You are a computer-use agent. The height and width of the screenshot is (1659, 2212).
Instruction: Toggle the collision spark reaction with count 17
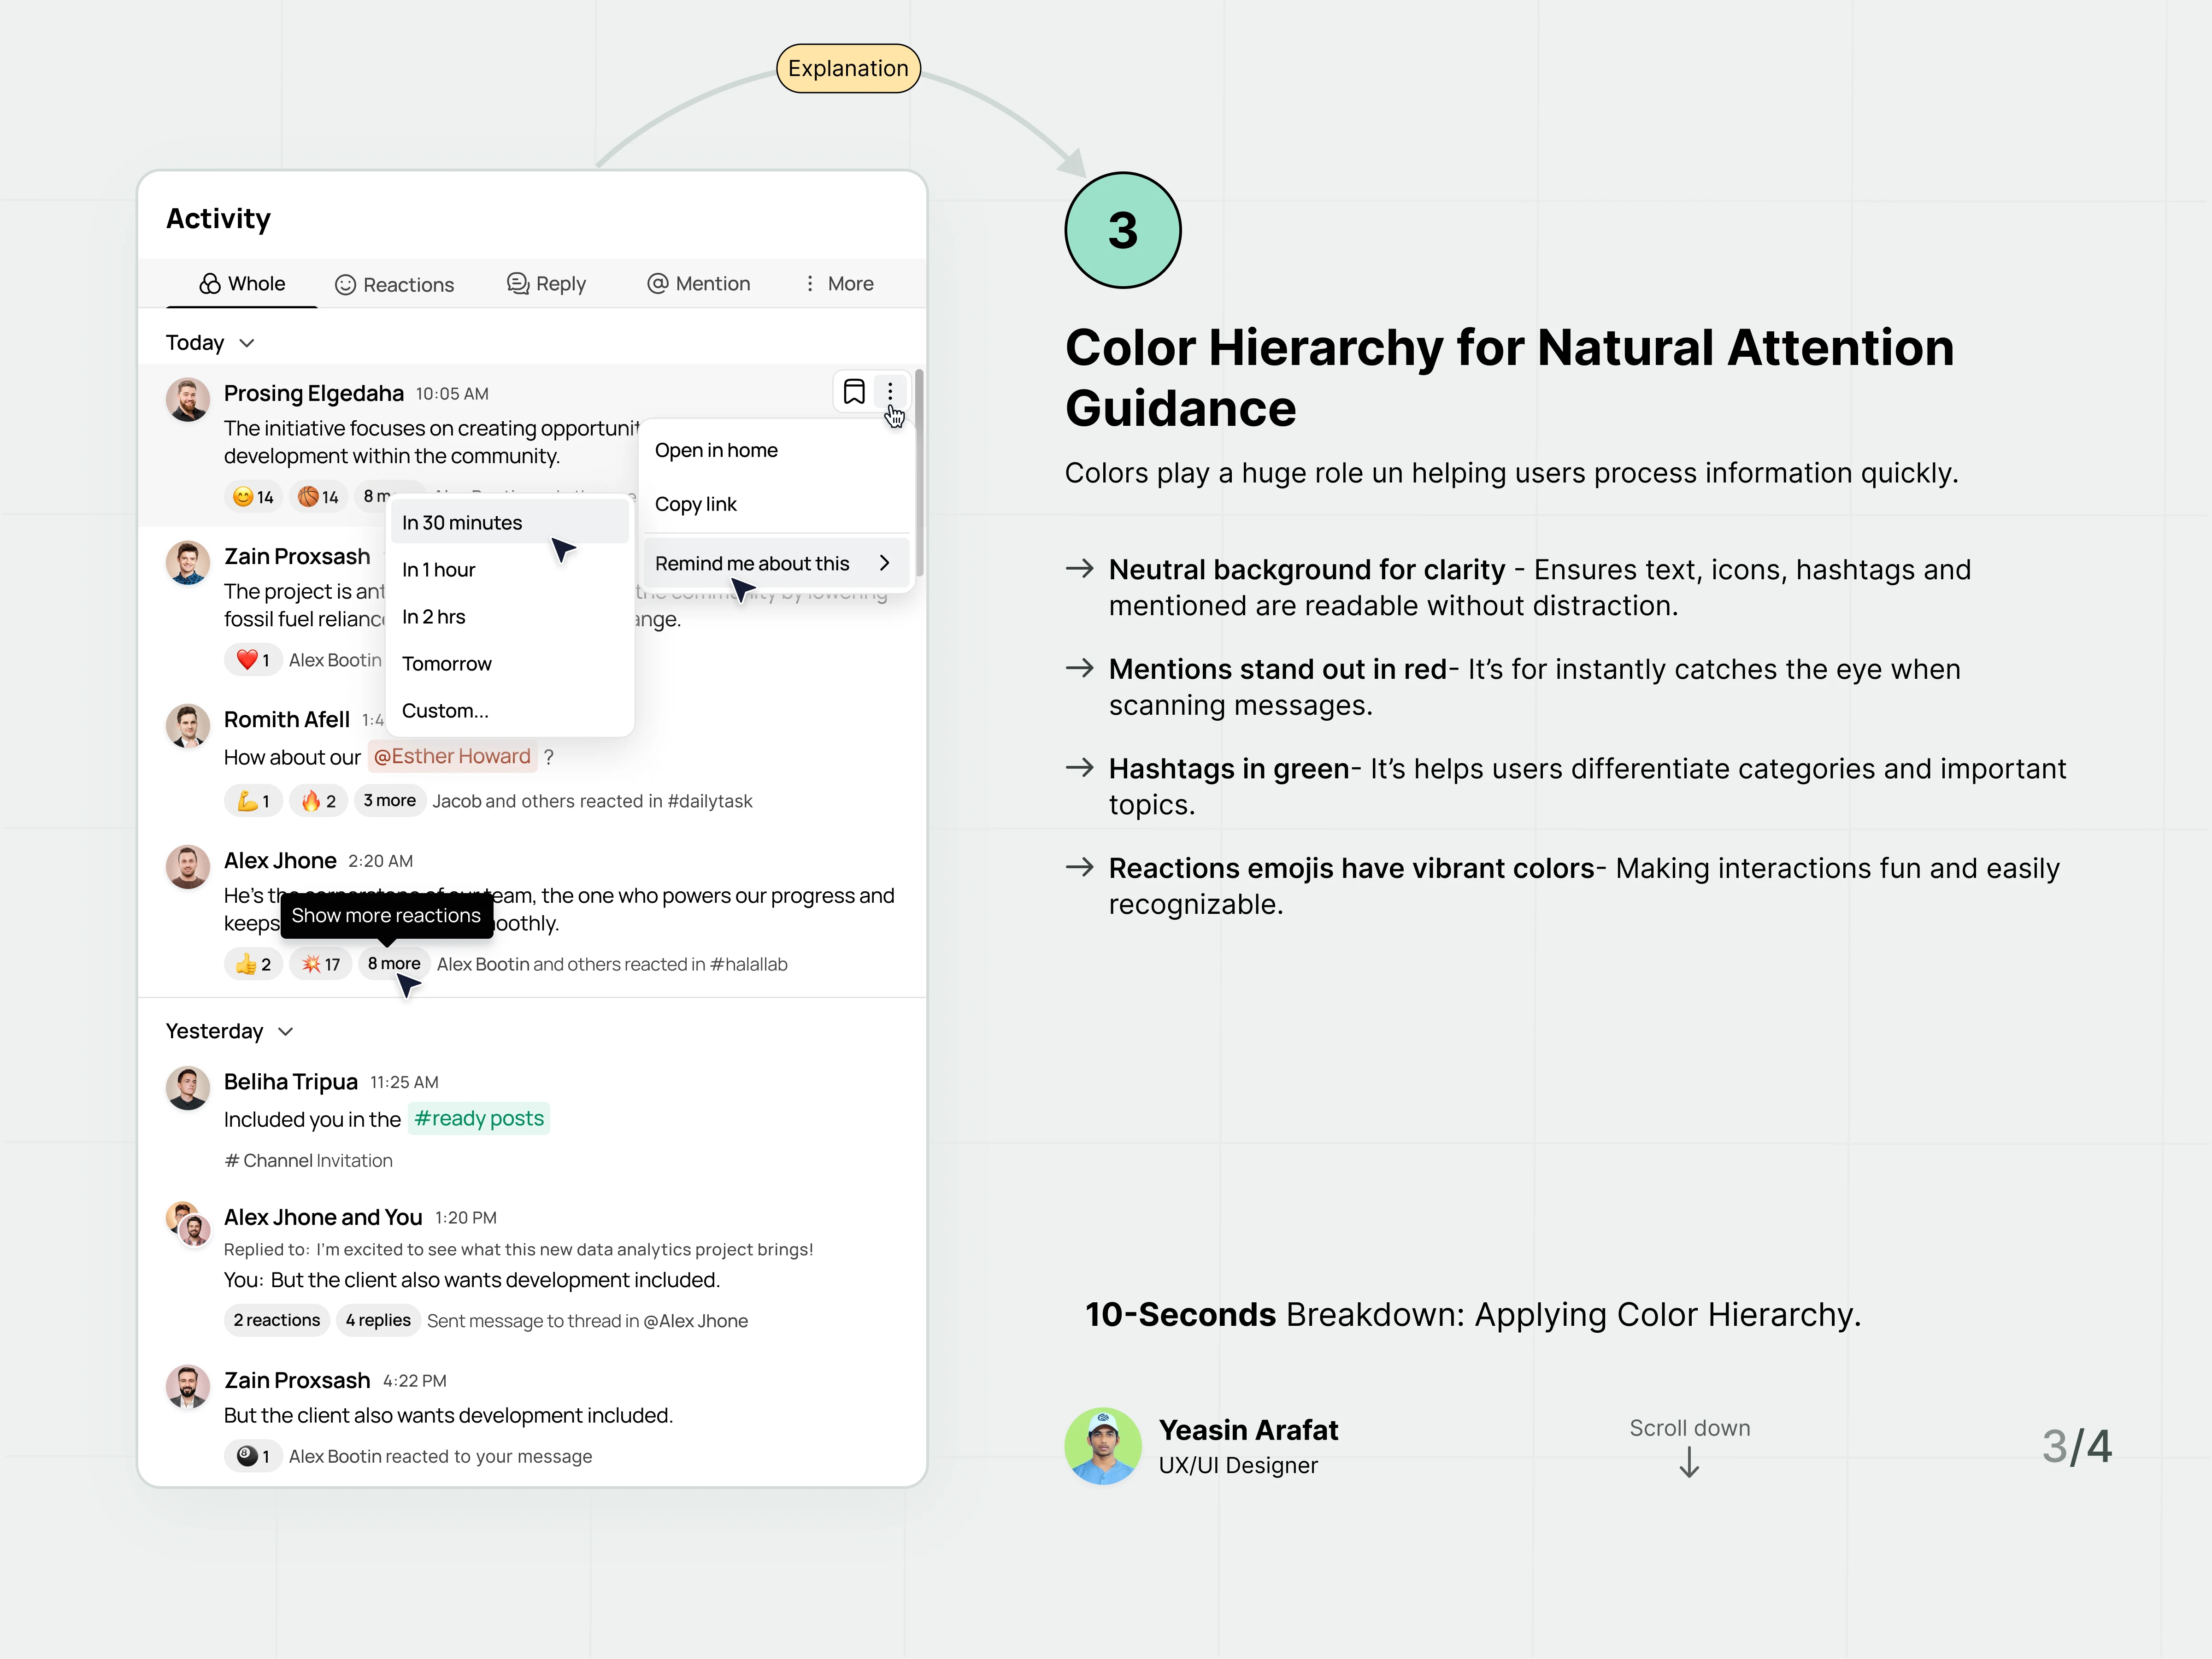[x=320, y=964]
